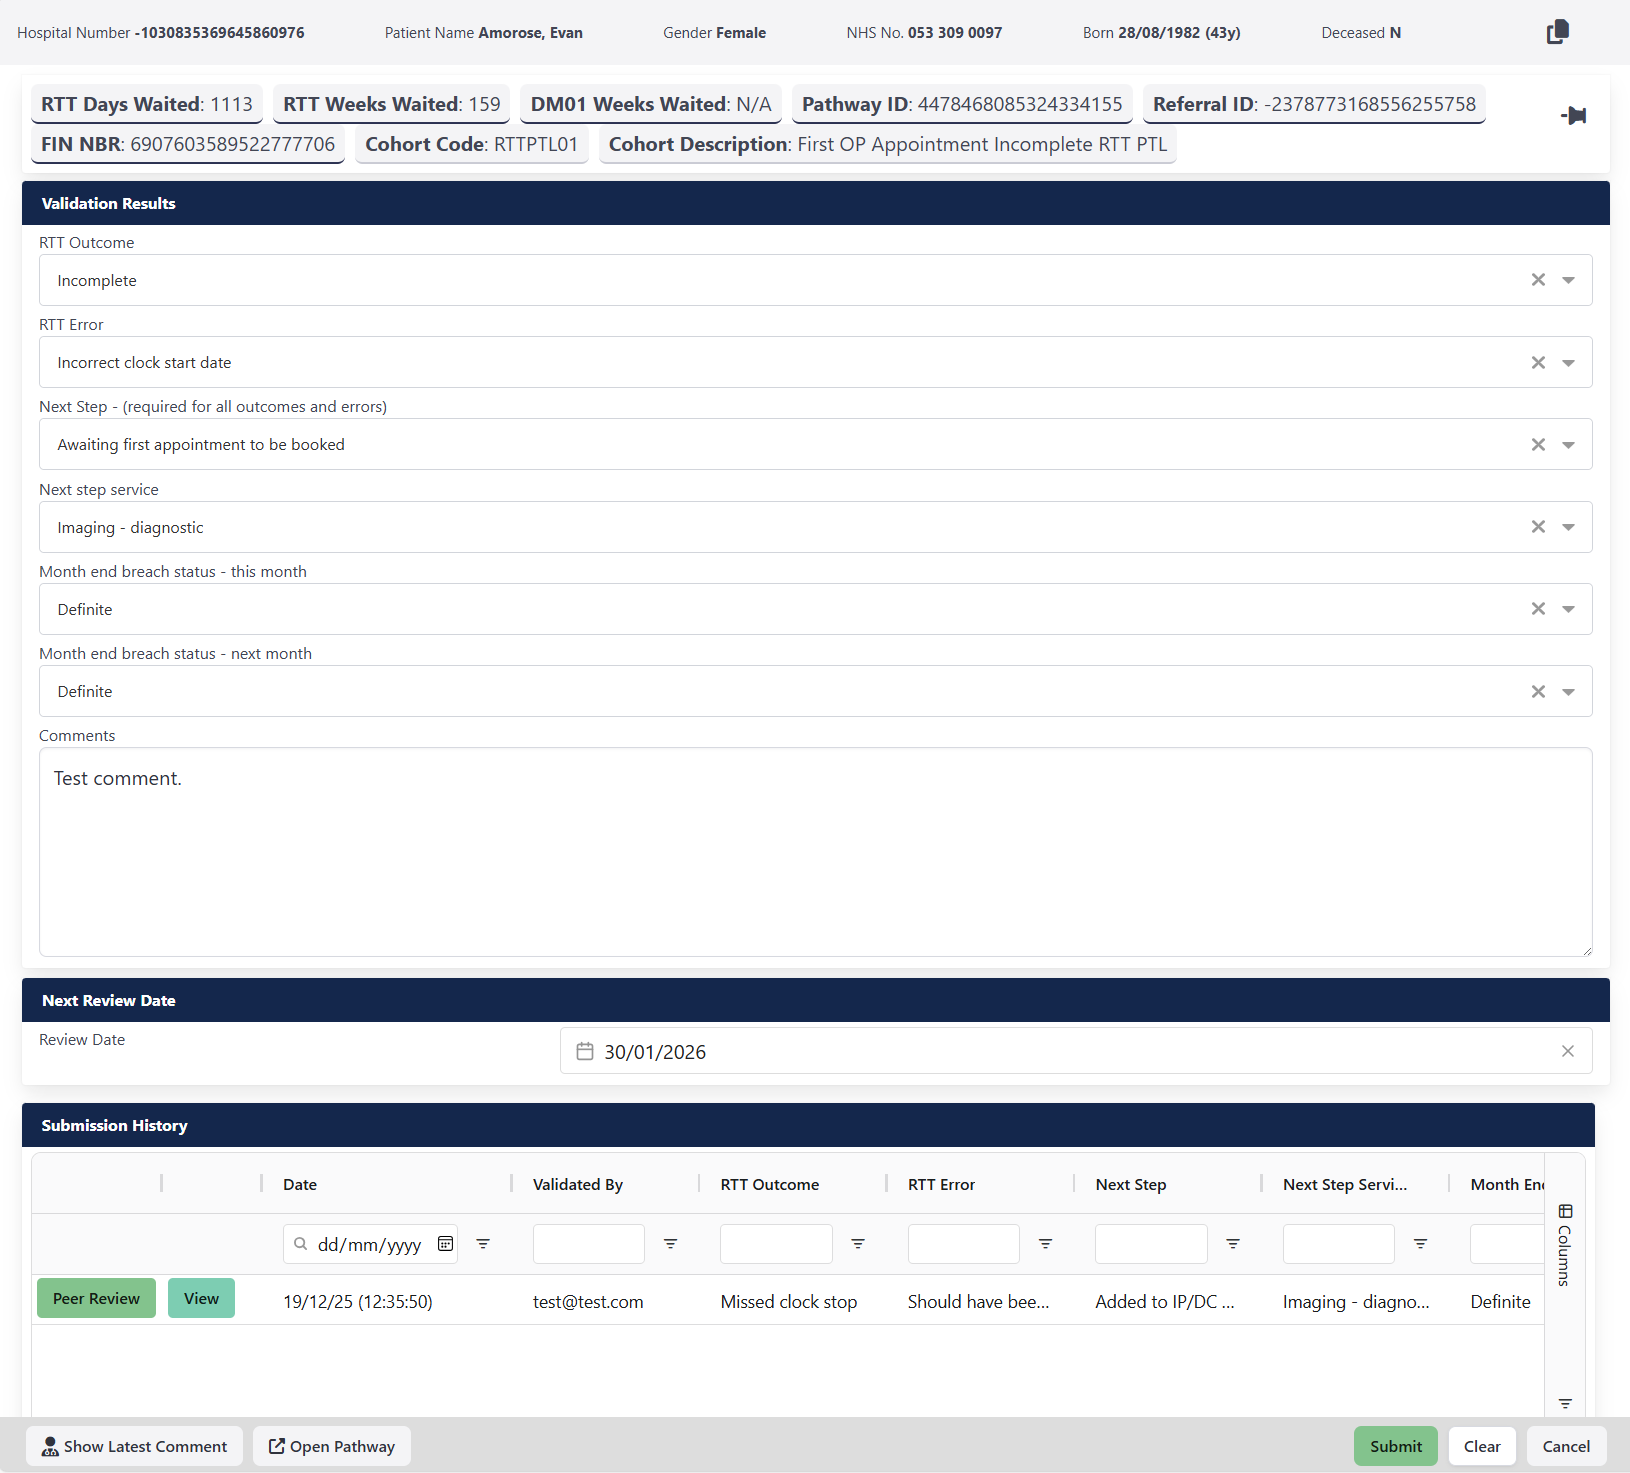This screenshot has height=1473, width=1630.
Task: Clear the Review Date value
Action: click(1567, 1051)
